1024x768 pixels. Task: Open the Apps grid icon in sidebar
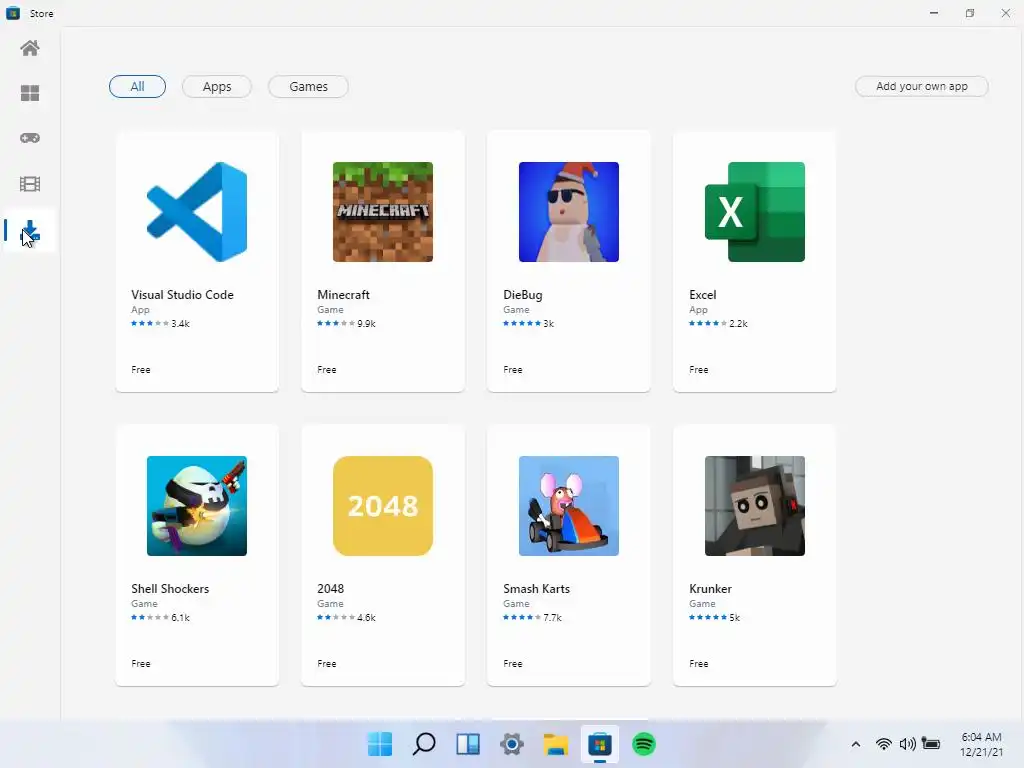tap(30, 93)
